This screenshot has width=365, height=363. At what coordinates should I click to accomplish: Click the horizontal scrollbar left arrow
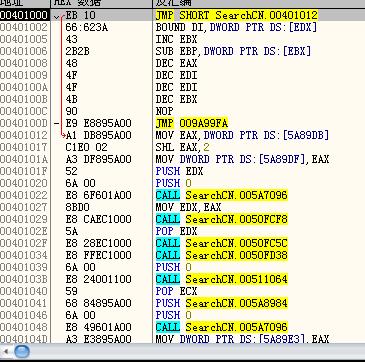click(6, 351)
